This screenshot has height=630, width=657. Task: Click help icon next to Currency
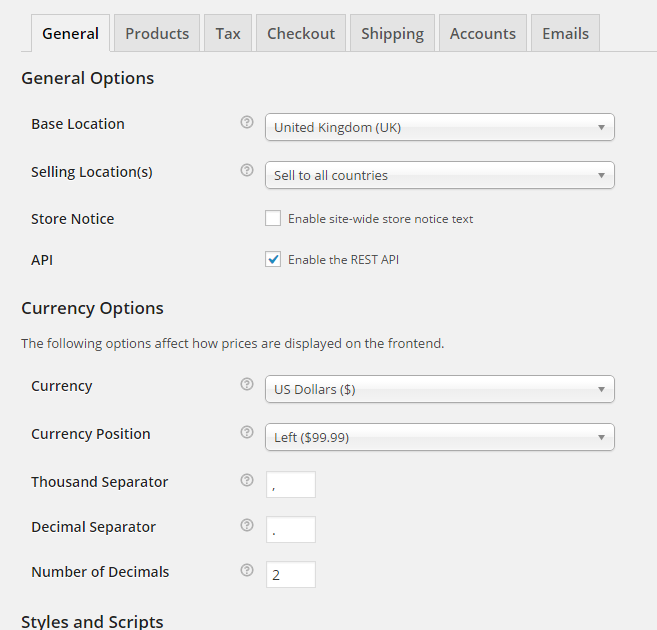[x=247, y=384]
